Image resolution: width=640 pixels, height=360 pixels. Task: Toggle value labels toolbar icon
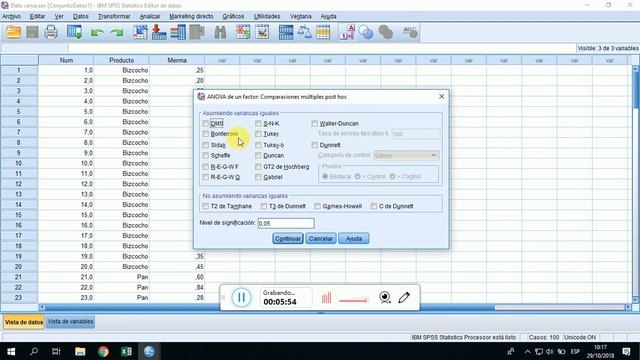point(347,32)
